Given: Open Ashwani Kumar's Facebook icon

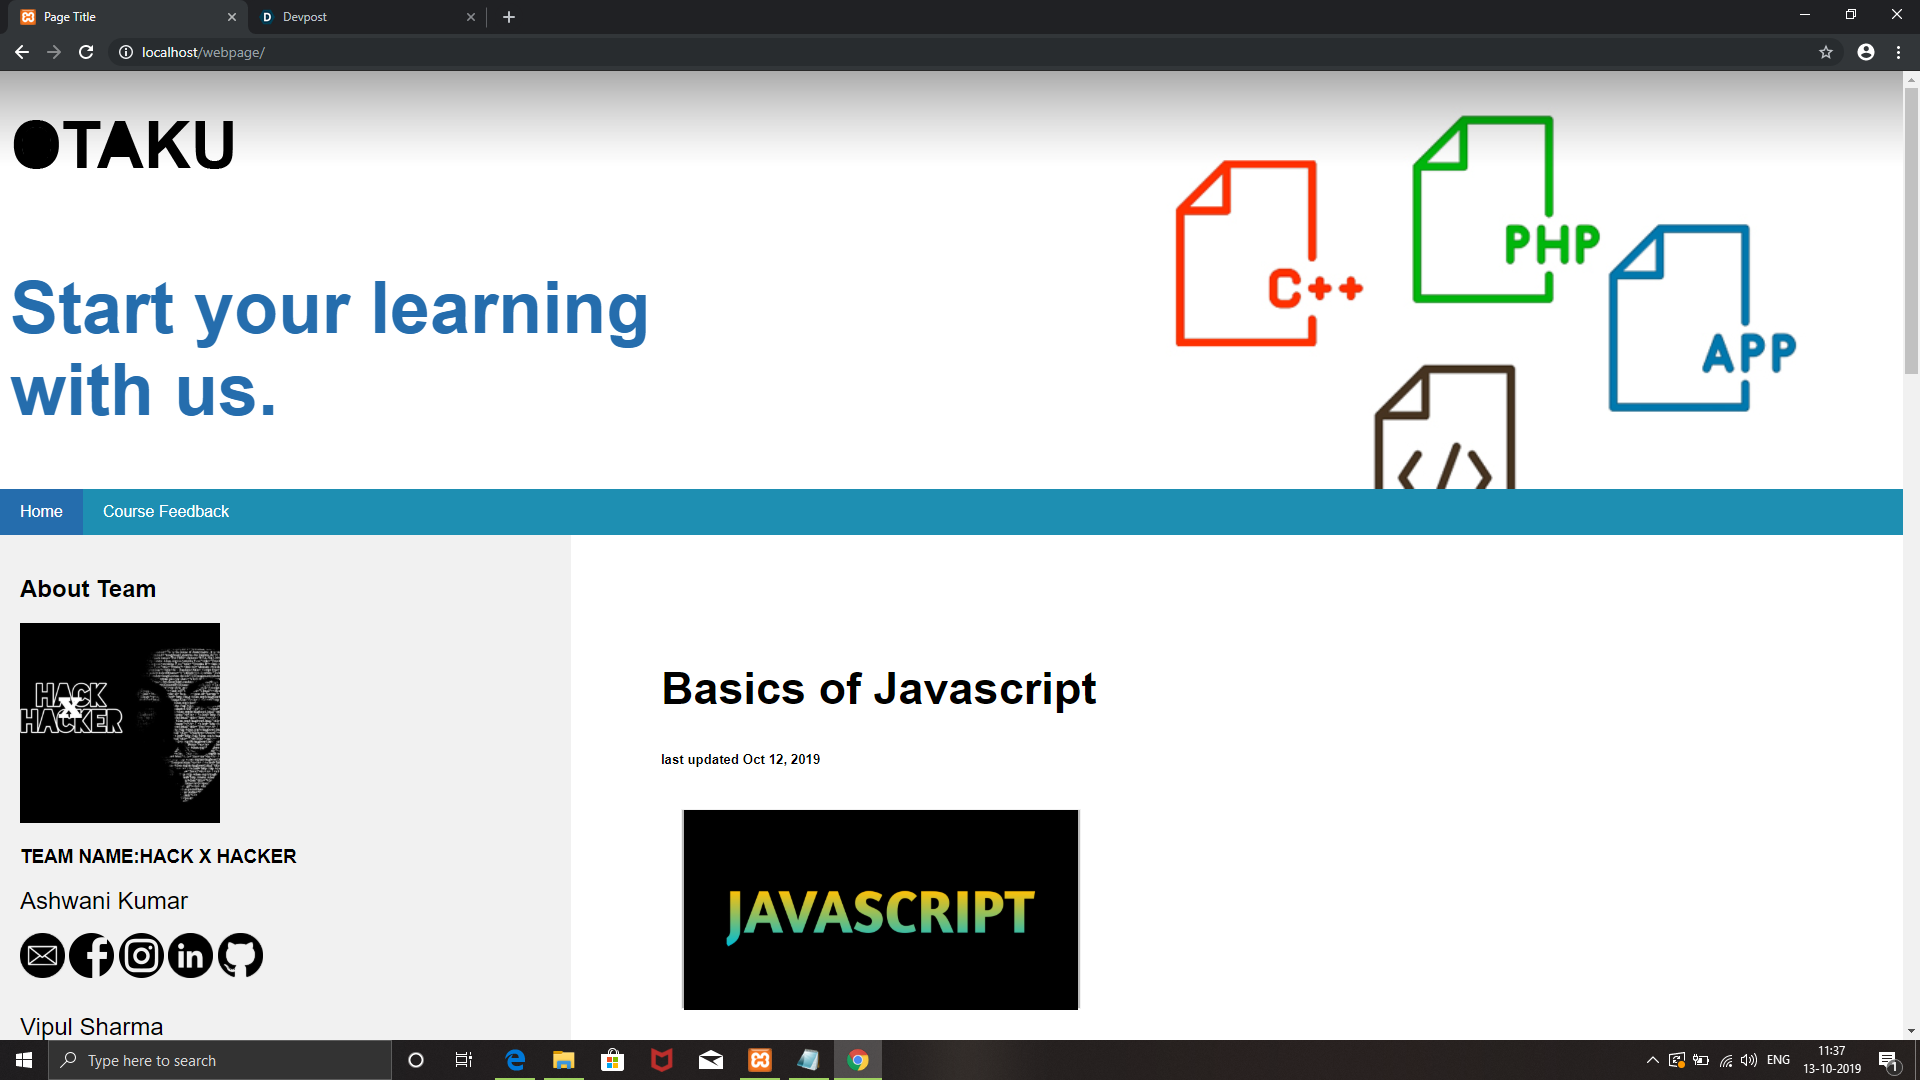Looking at the screenshot, I should pyautogui.click(x=92, y=956).
